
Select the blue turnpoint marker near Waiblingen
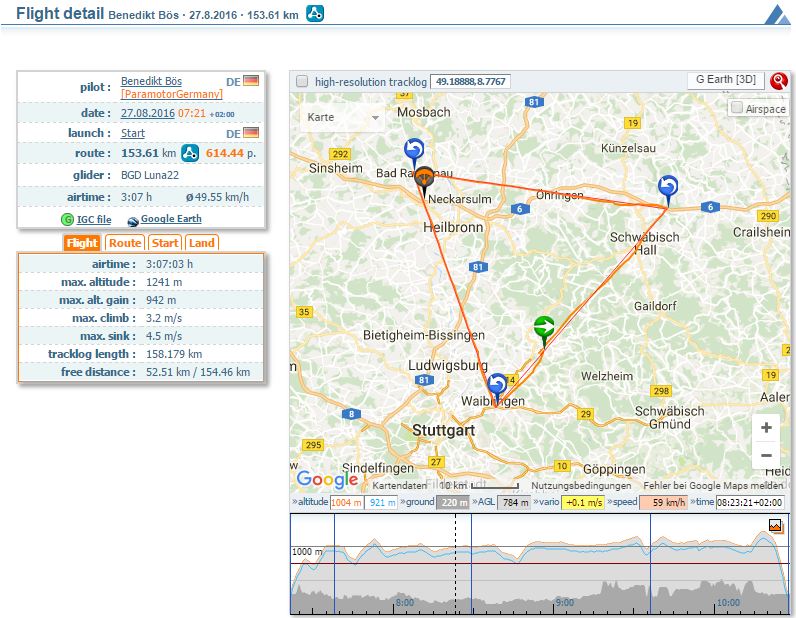pos(497,385)
